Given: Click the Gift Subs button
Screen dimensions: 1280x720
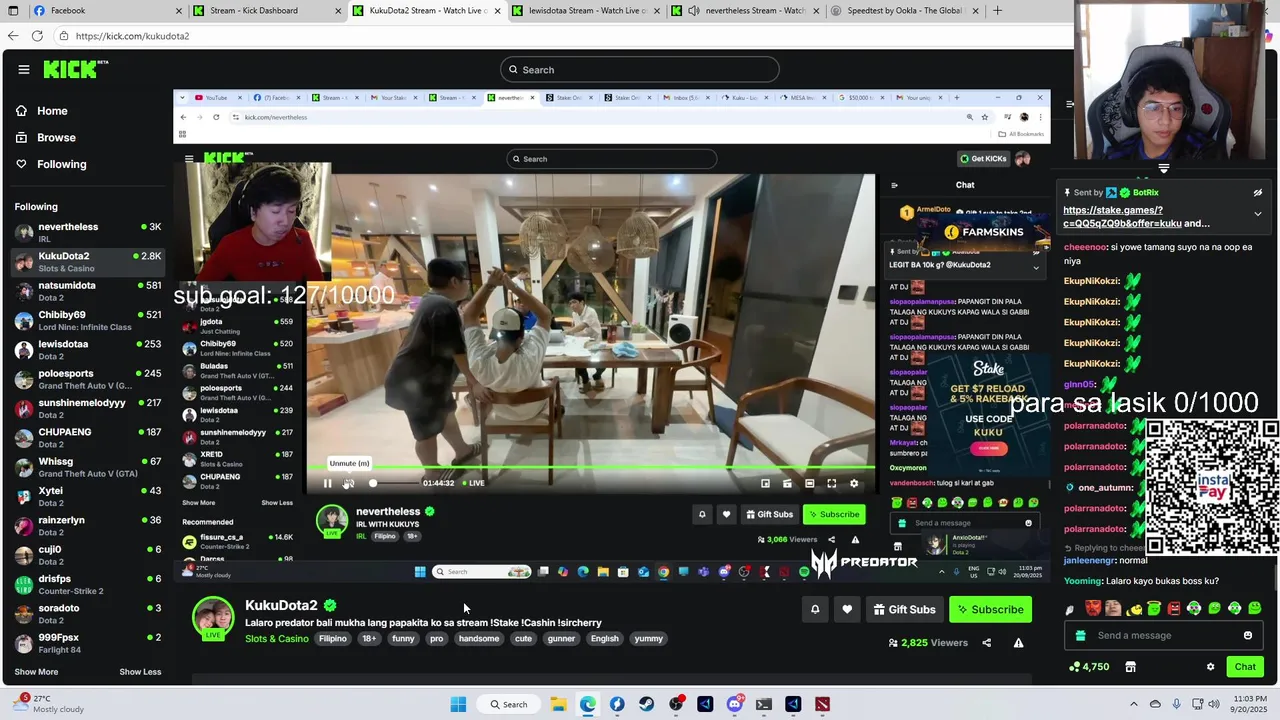Looking at the screenshot, I should pos(904,609).
